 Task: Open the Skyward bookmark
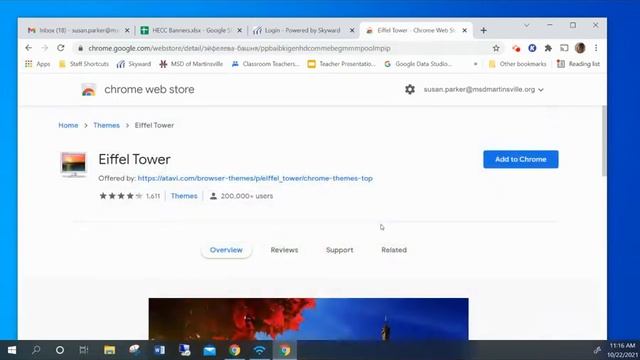(134, 64)
